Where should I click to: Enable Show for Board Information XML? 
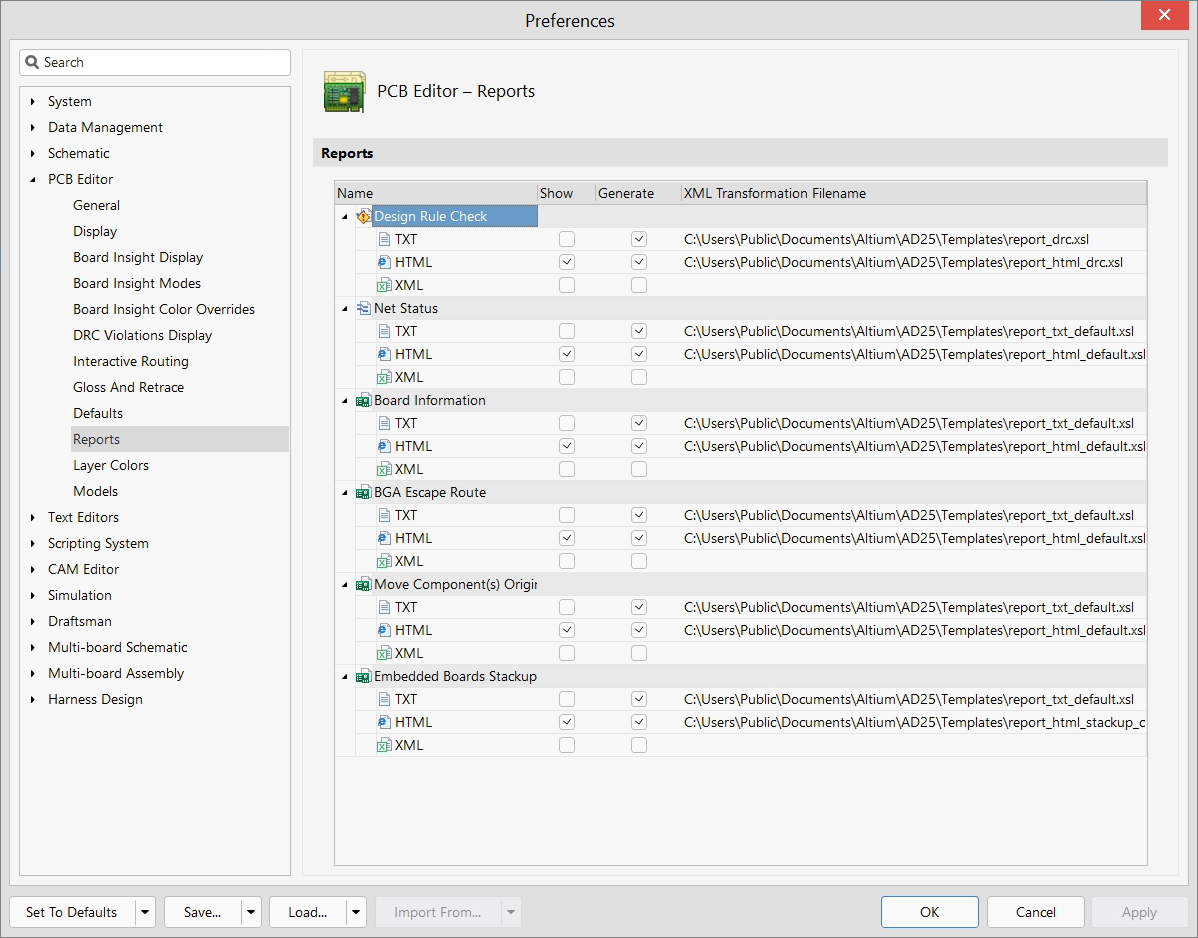pos(567,470)
